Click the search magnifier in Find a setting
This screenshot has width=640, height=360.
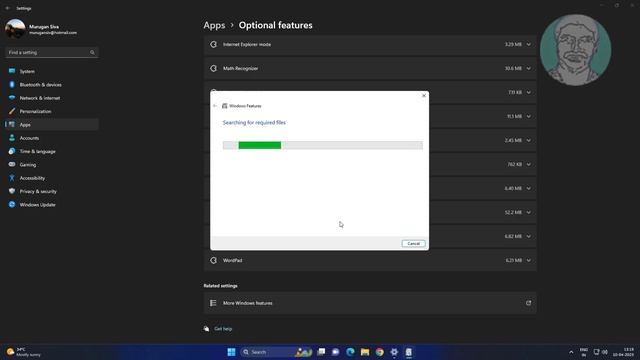point(92,53)
